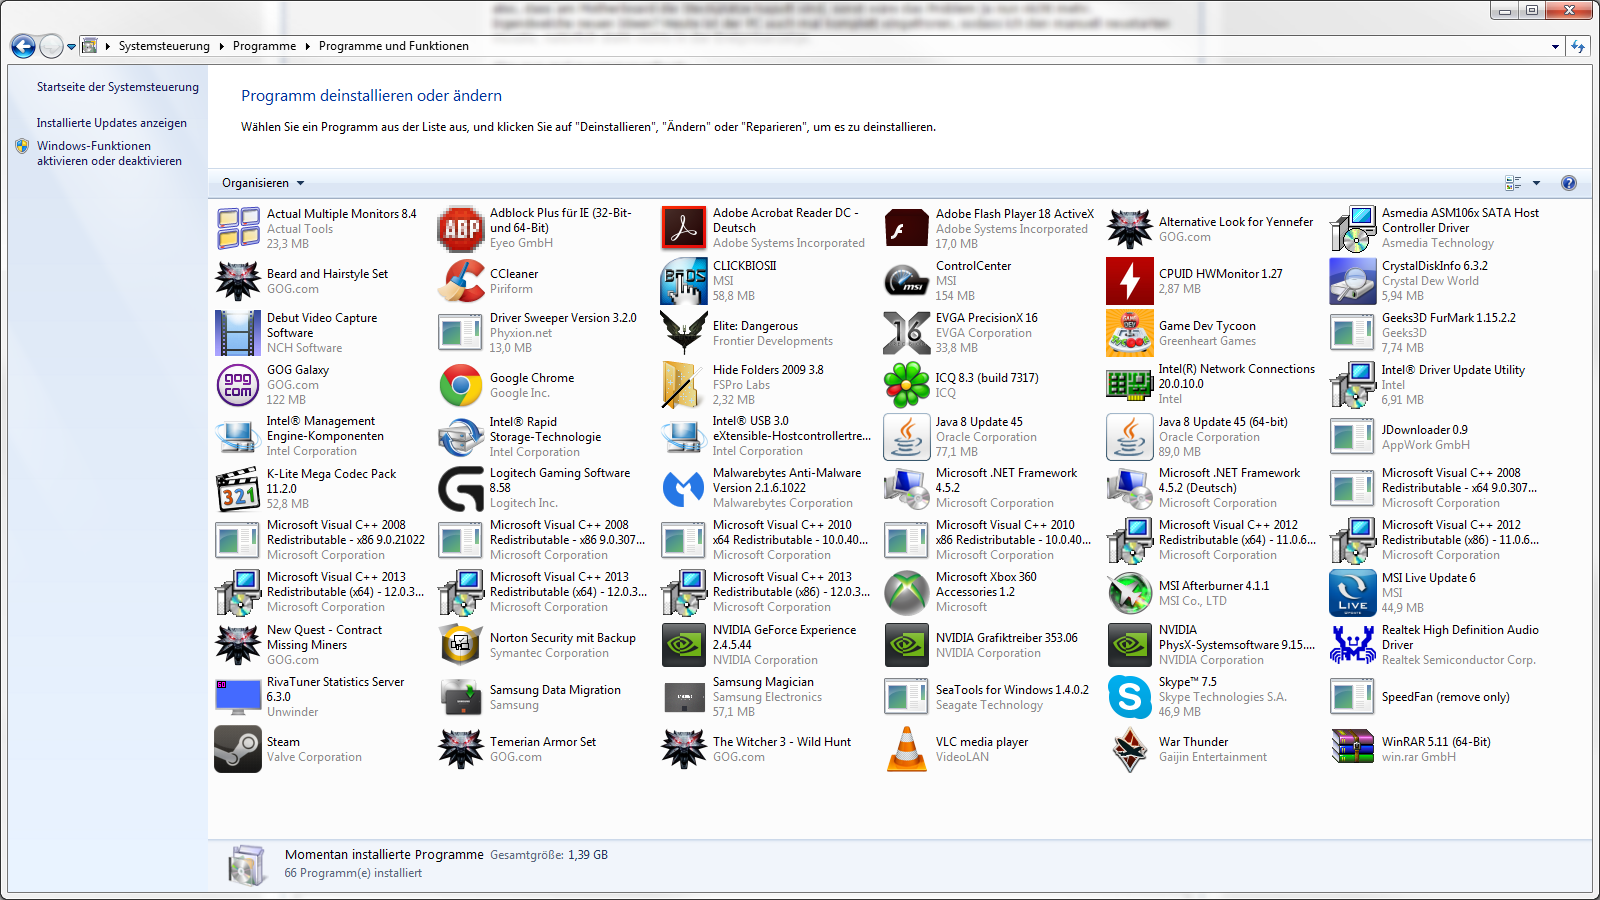Click the Realtek High Definition Audio icon
The width and height of the screenshot is (1600, 900).
point(1353,645)
